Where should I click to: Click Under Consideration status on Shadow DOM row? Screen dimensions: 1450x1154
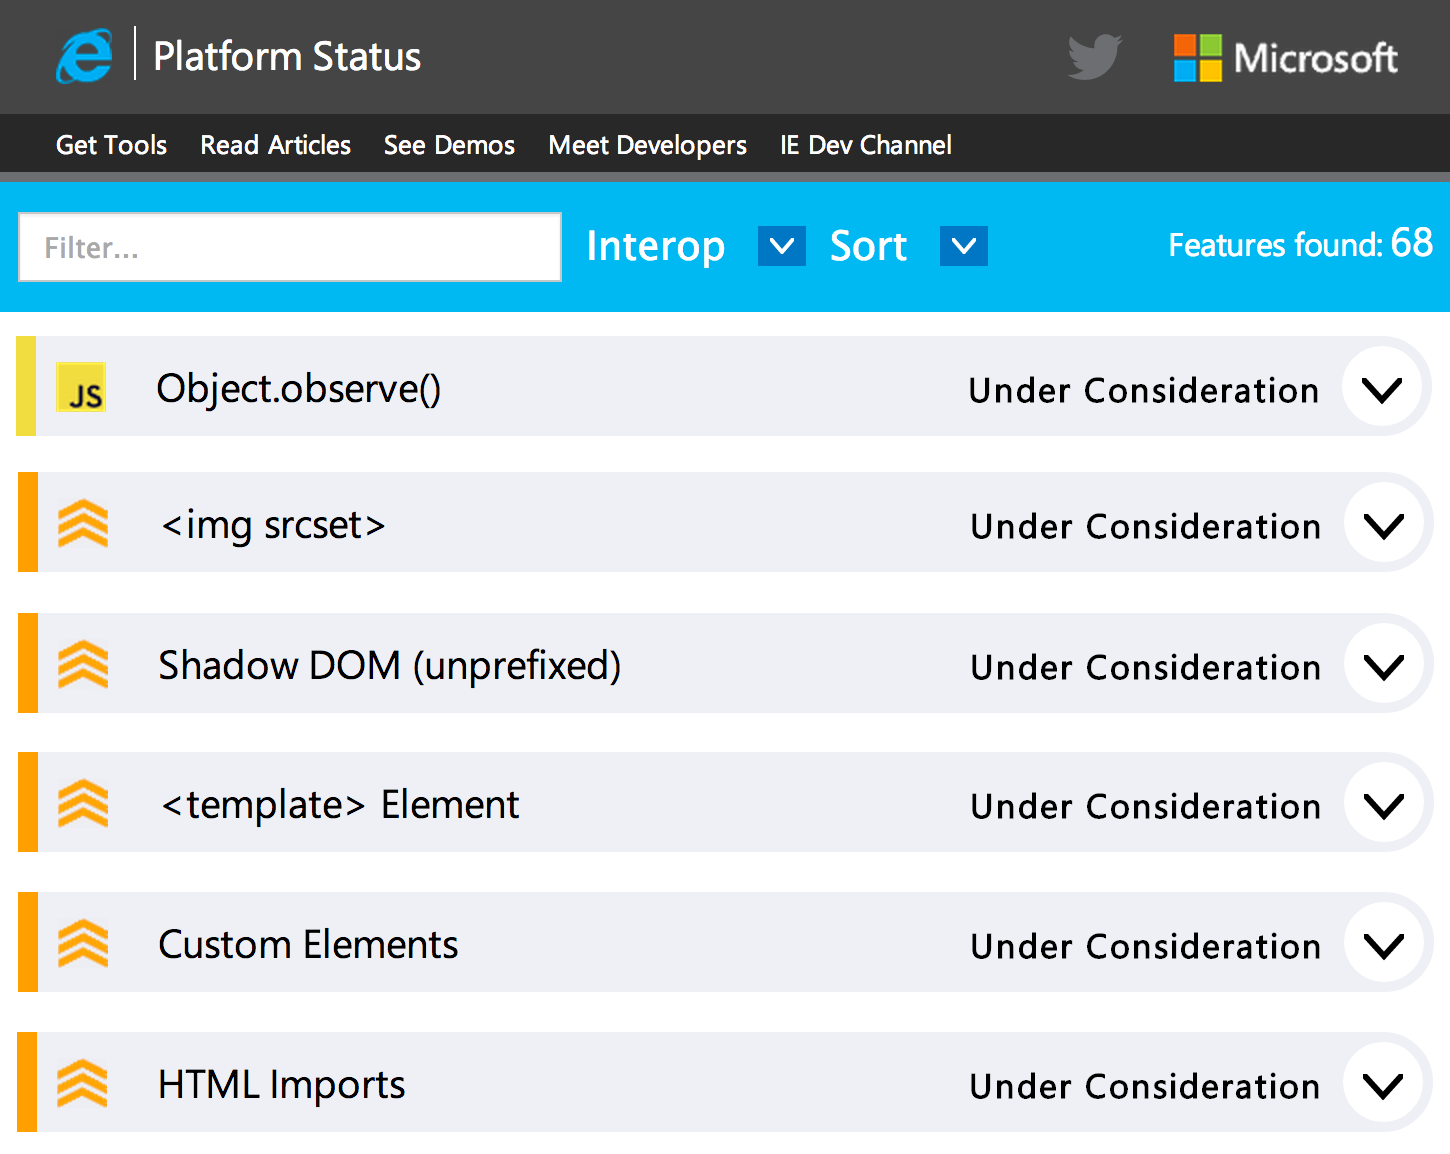[x=1146, y=667]
